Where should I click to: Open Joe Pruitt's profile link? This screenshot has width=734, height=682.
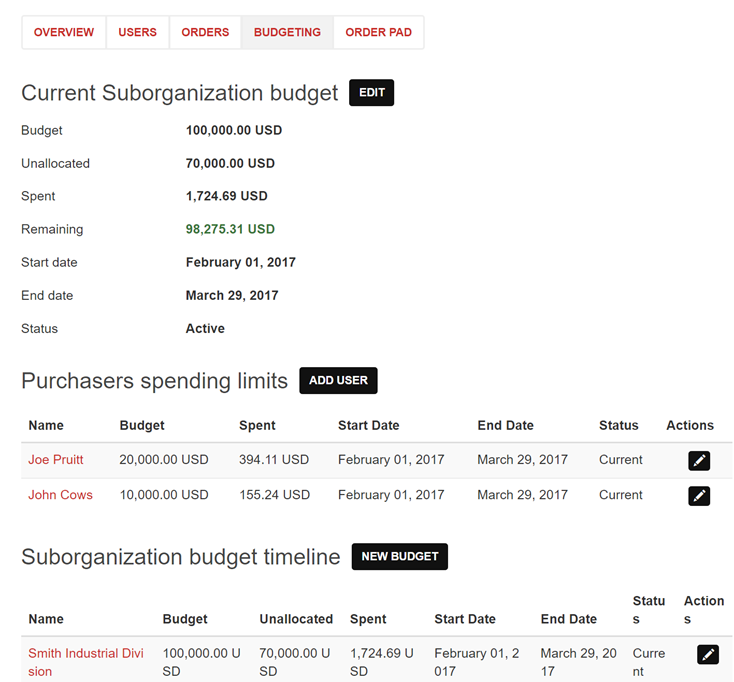click(56, 460)
